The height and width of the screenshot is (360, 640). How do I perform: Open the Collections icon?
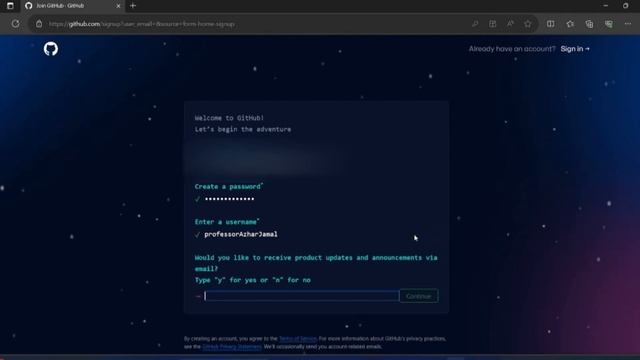(x=589, y=24)
